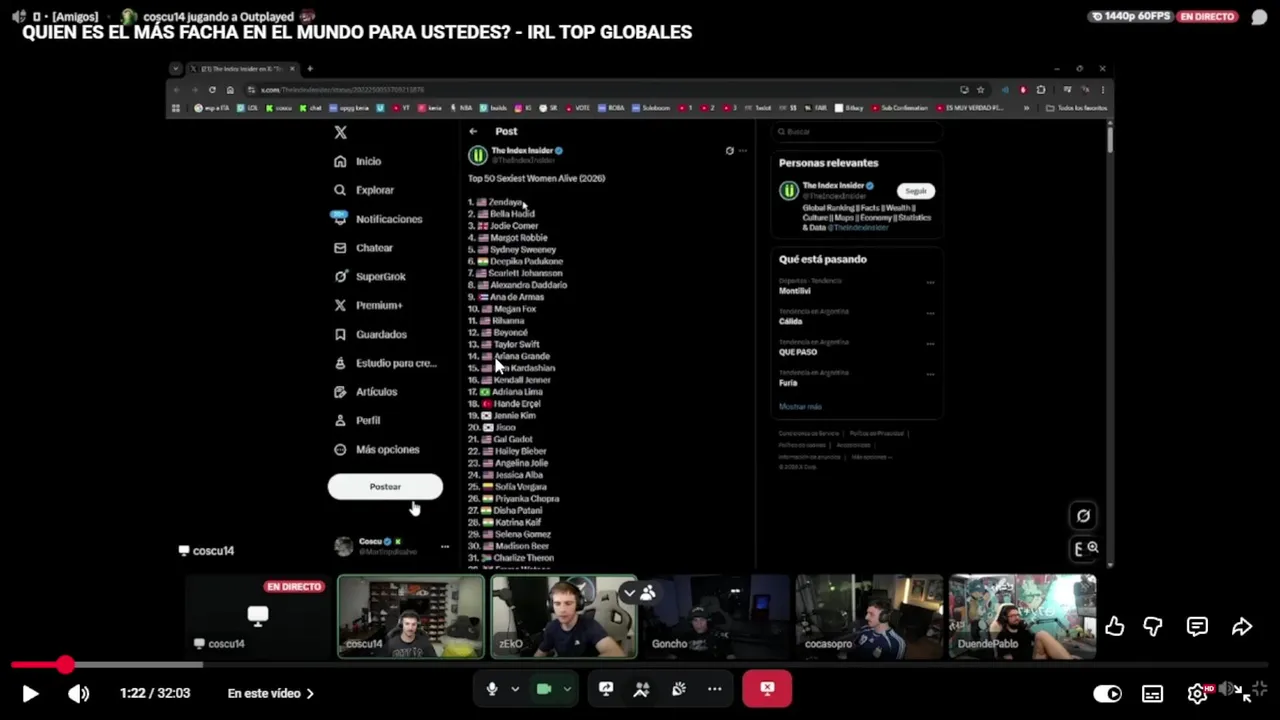The image size is (1280, 720).
Task: Seek using the red video progress bar
Action: pyautogui.click(x=640, y=665)
